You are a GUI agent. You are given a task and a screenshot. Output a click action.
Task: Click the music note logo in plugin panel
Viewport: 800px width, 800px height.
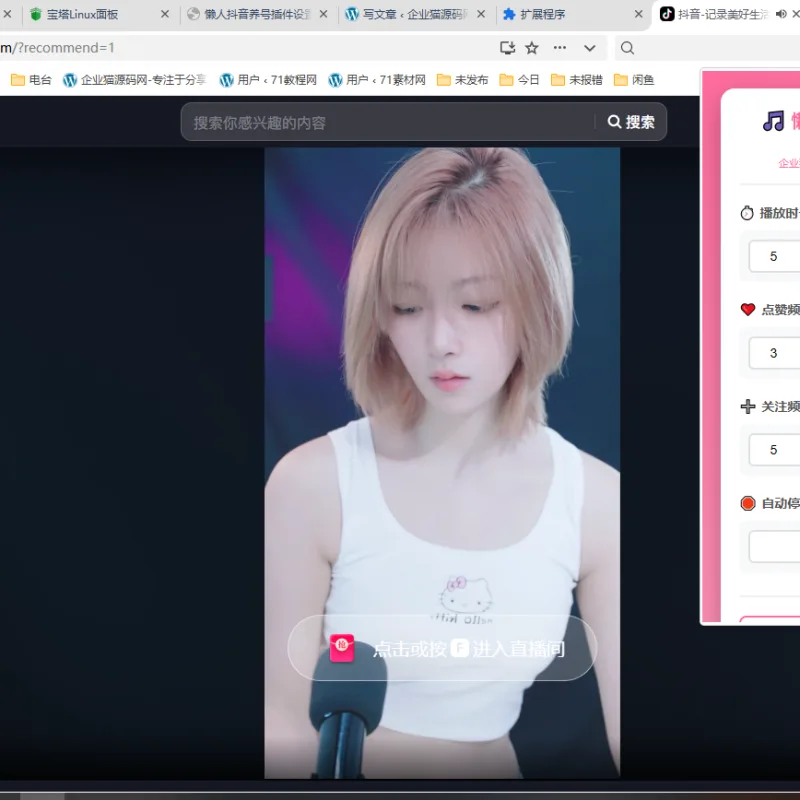tap(773, 121)
